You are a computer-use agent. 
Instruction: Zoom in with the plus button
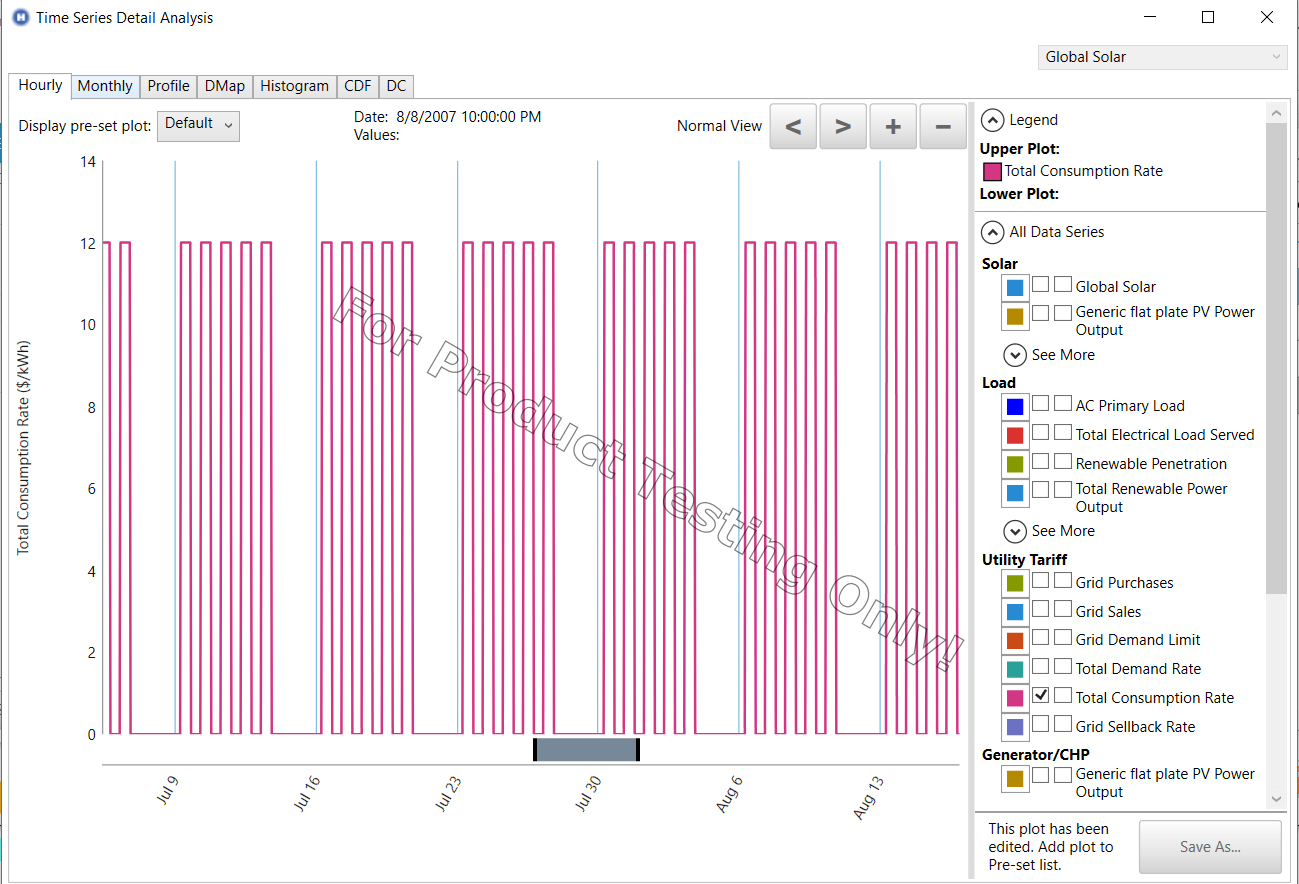pyautogui.click(x=893, y=127)
